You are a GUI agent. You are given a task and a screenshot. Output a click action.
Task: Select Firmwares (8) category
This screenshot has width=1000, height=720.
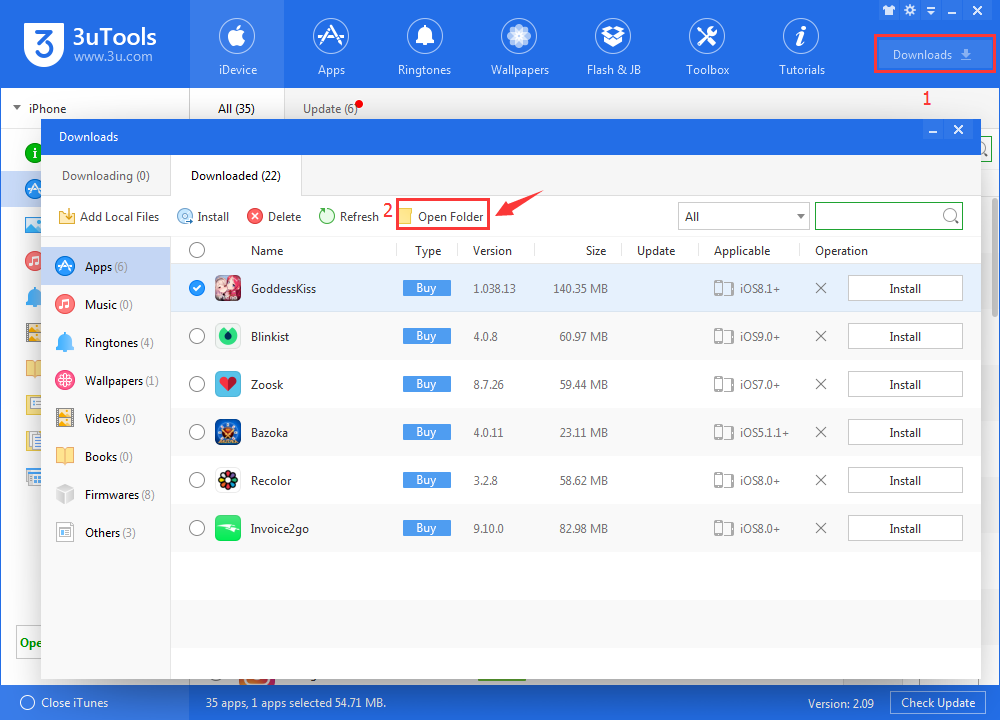click(106, 494)
